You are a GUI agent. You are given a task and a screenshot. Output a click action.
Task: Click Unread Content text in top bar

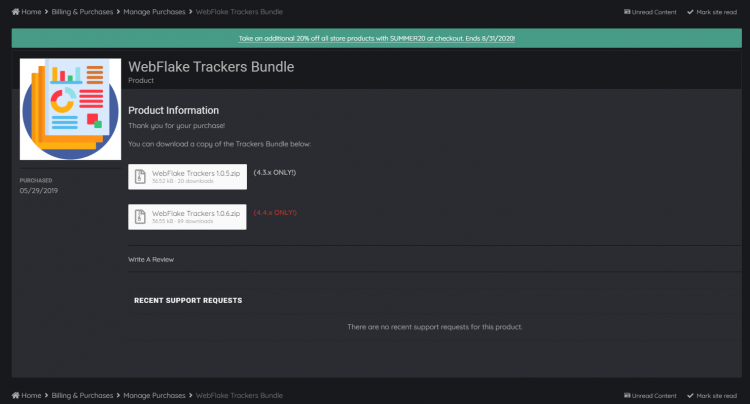point(656,12)
